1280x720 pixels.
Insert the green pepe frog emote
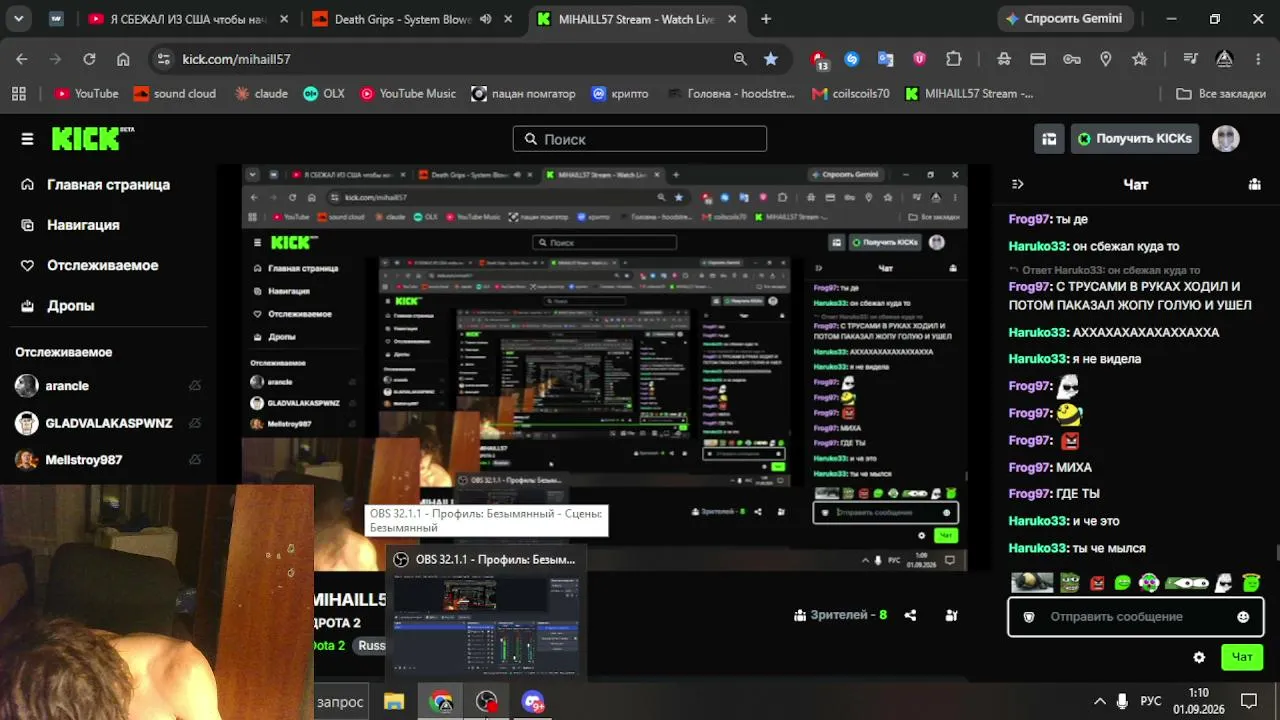(1070, 582)
